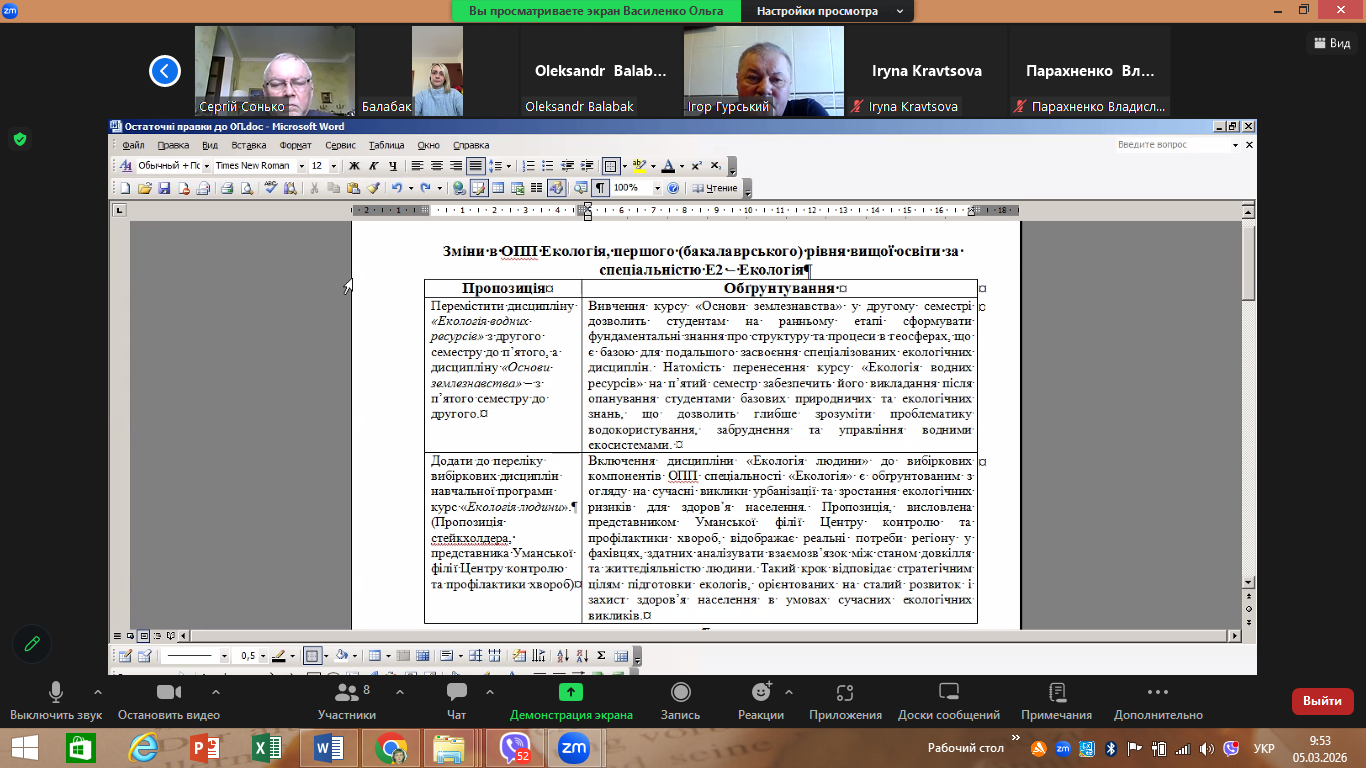Open the Таблица menu
The height and width of the screenshot is (768, 1366).
point(386,145)
